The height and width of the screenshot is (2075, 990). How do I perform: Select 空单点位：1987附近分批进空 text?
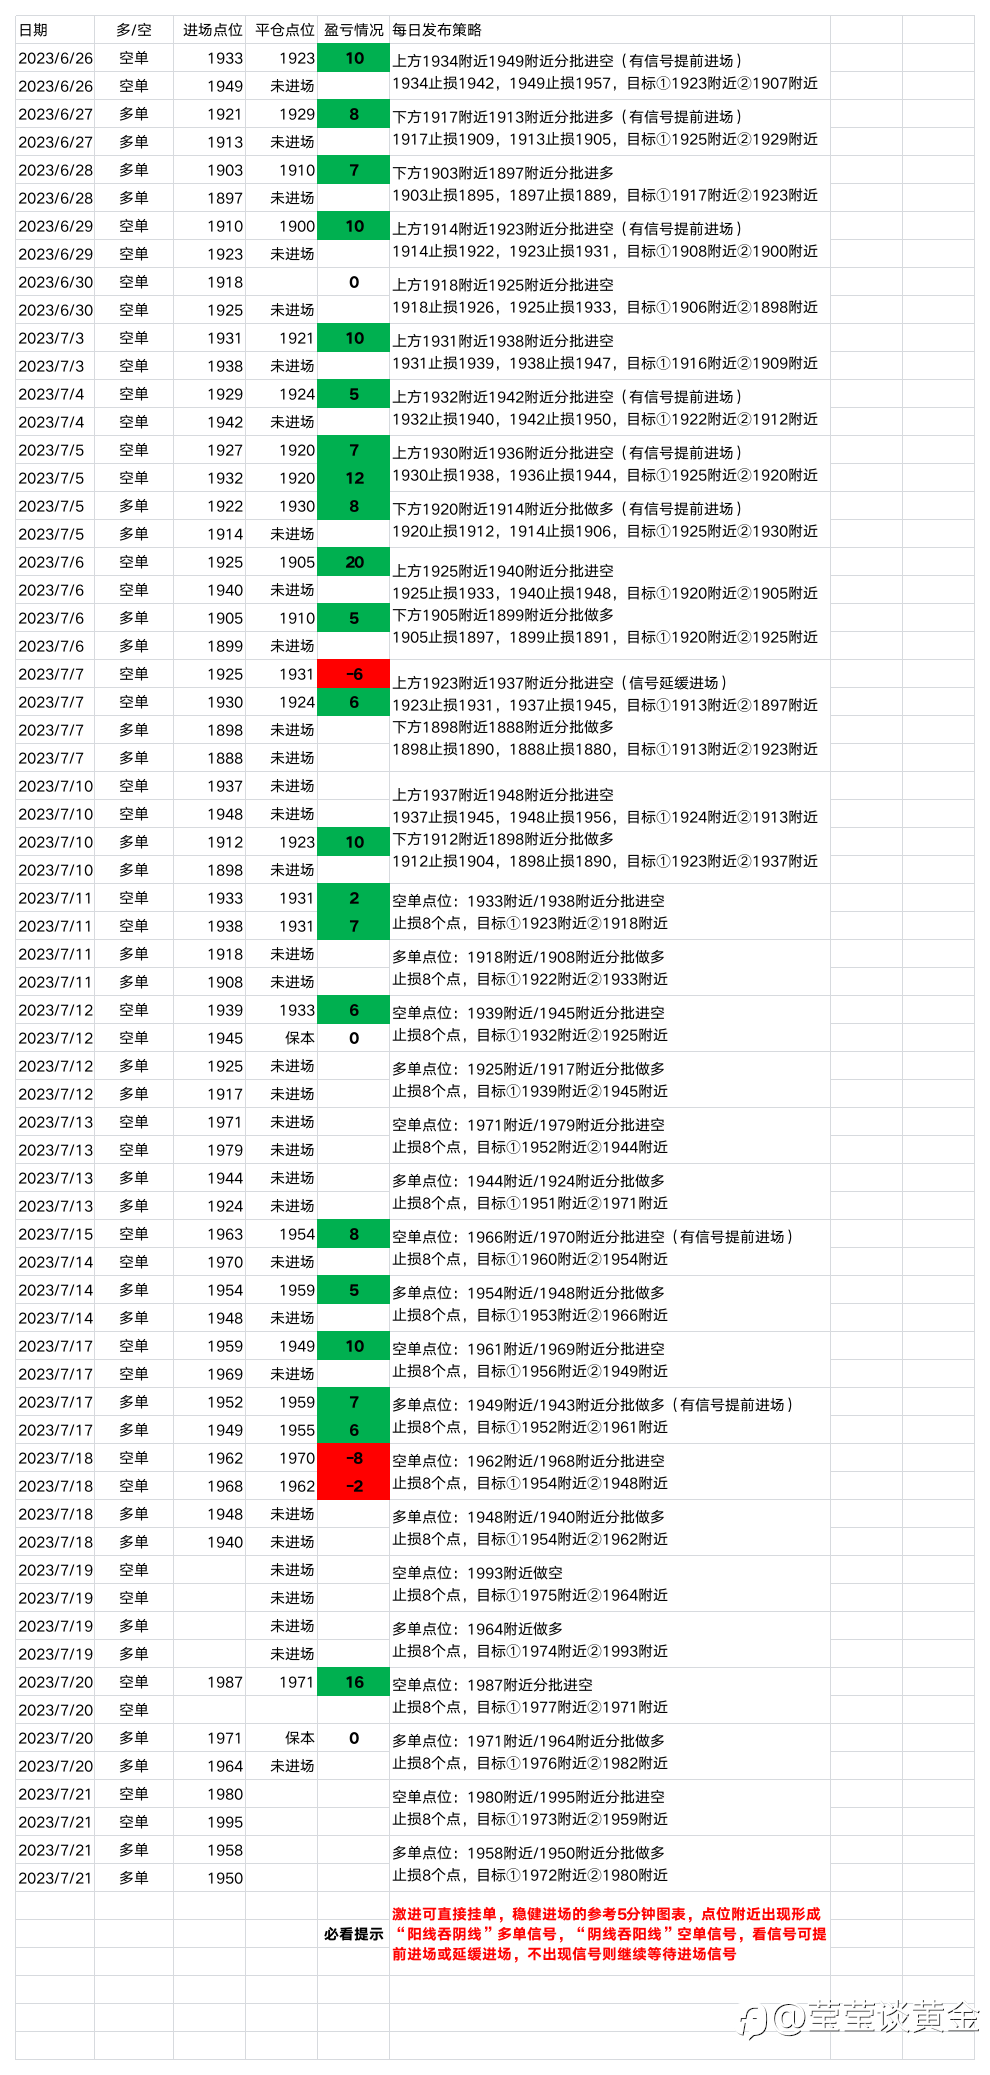(x=492, y=1685)
